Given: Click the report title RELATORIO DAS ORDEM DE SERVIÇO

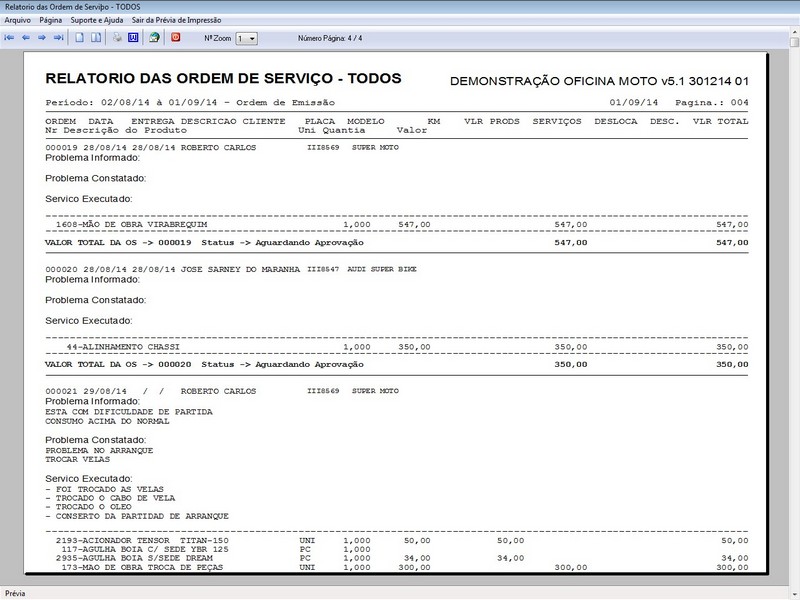Looking at the screenshot, I should click(x=223, y=79).
